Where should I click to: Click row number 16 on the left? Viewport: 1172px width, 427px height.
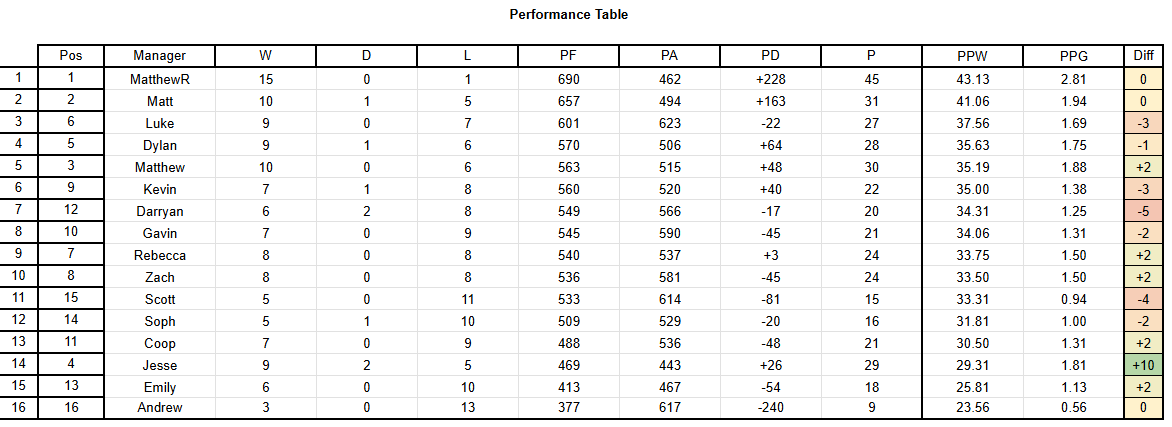coord(19,408)
